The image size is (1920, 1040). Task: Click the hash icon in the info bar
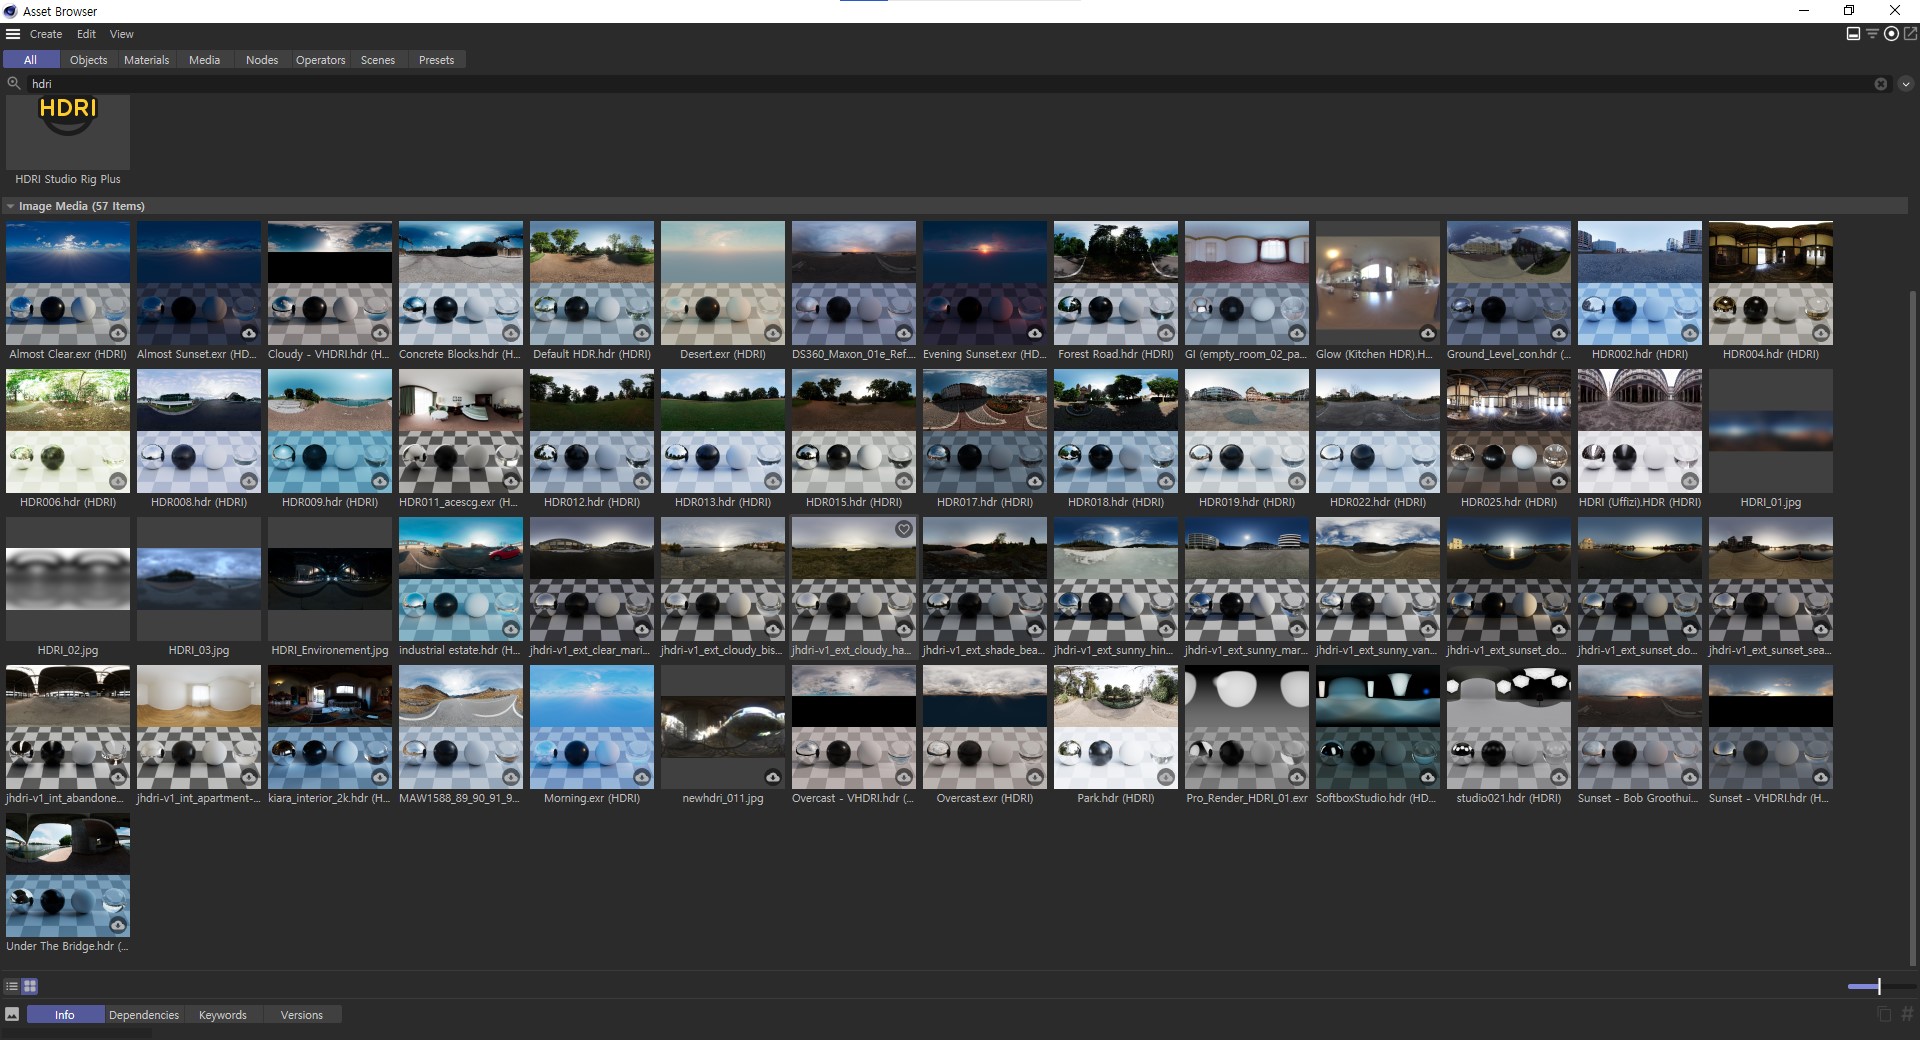(x=1907, y=1014)
